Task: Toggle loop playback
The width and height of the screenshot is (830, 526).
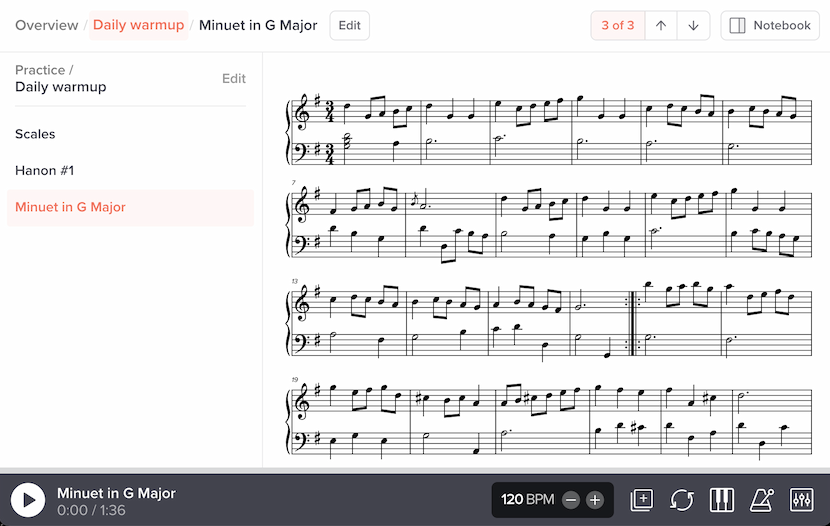Action: [682, 500]
